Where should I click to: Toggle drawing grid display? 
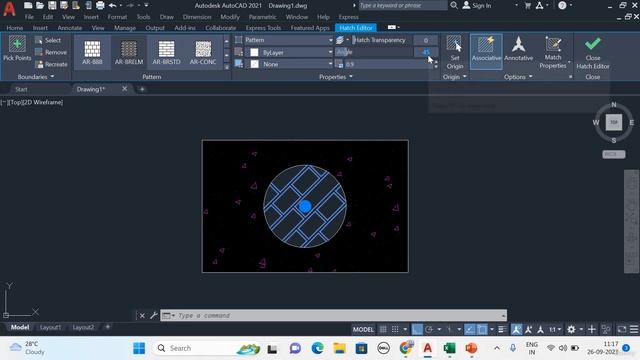383,329
